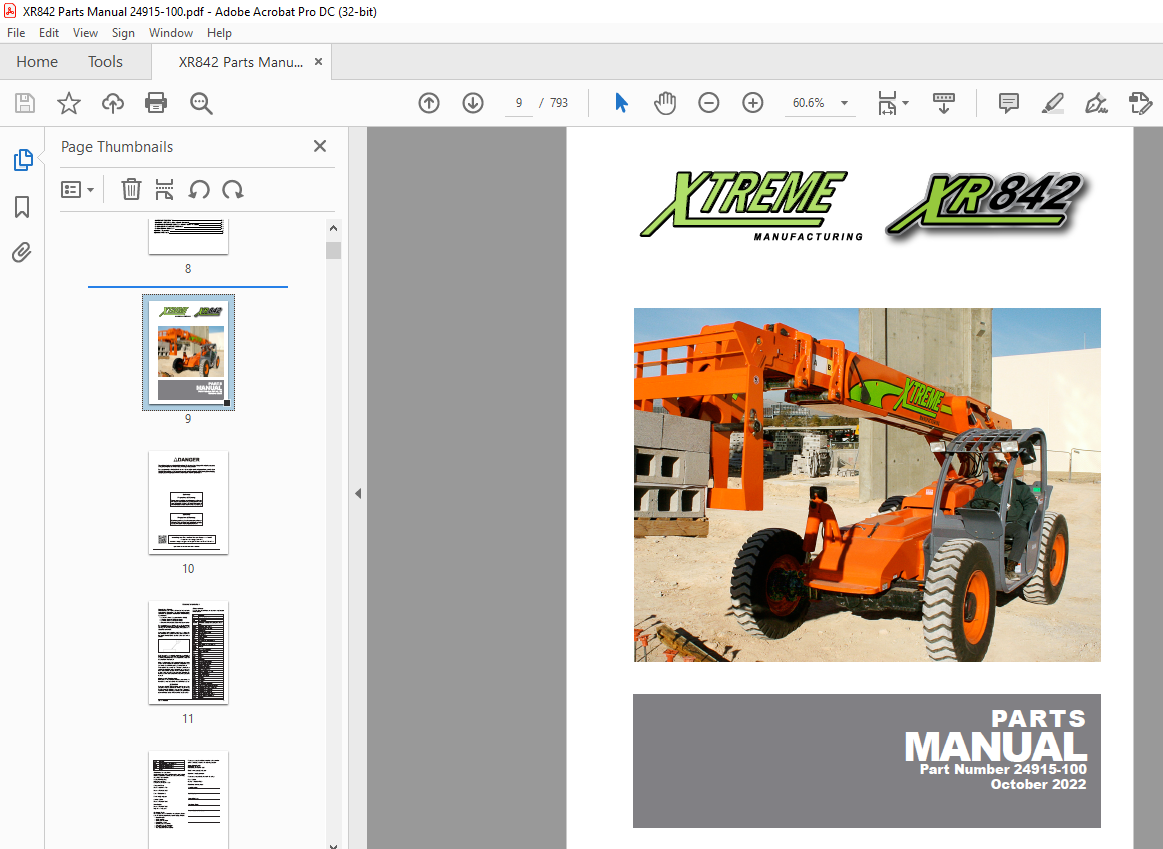Close the XR842 Parts Manual tab
The width and height of the screenshot is (1163, 849).
(318, 62)
